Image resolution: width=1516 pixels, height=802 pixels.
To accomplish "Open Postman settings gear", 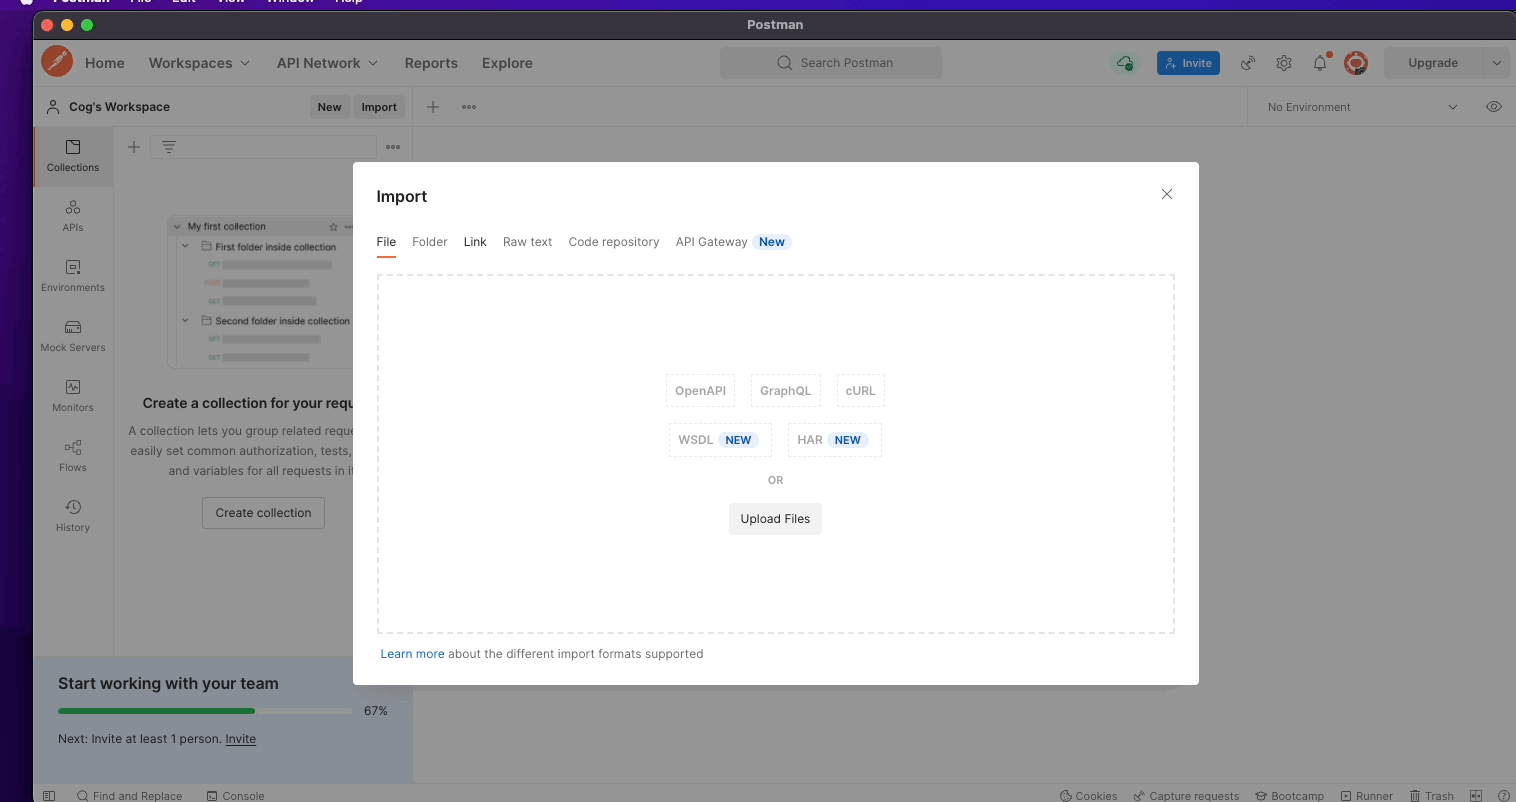I will [1284, 62].
